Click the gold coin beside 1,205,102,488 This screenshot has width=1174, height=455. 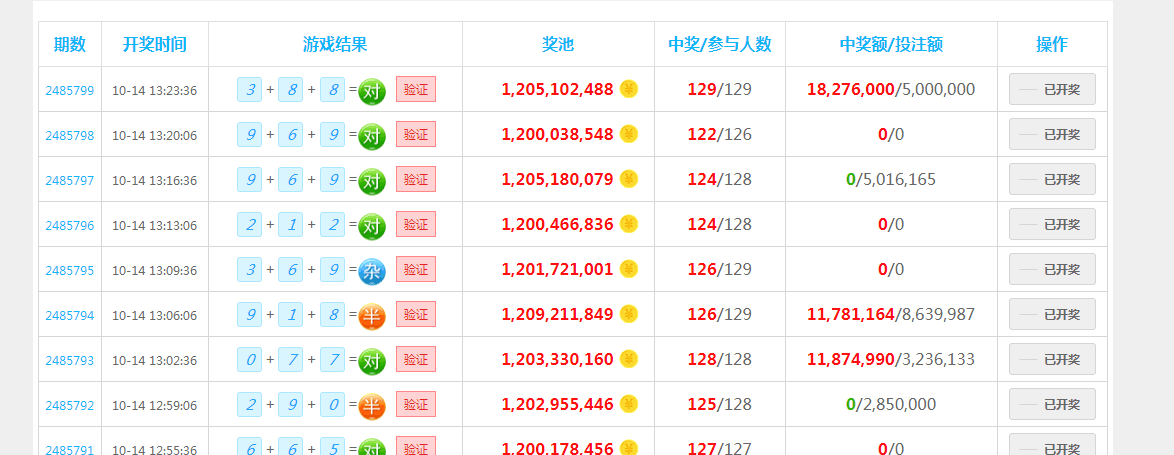[x=629, y=89]
